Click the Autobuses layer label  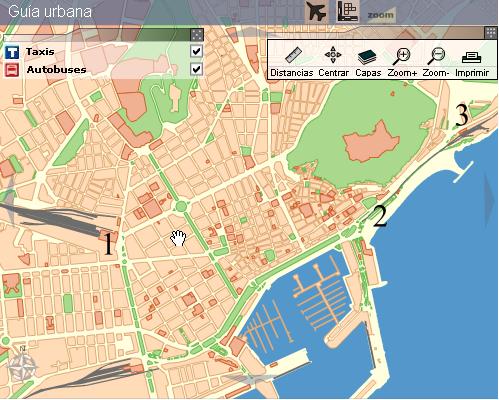click(56, 70)
